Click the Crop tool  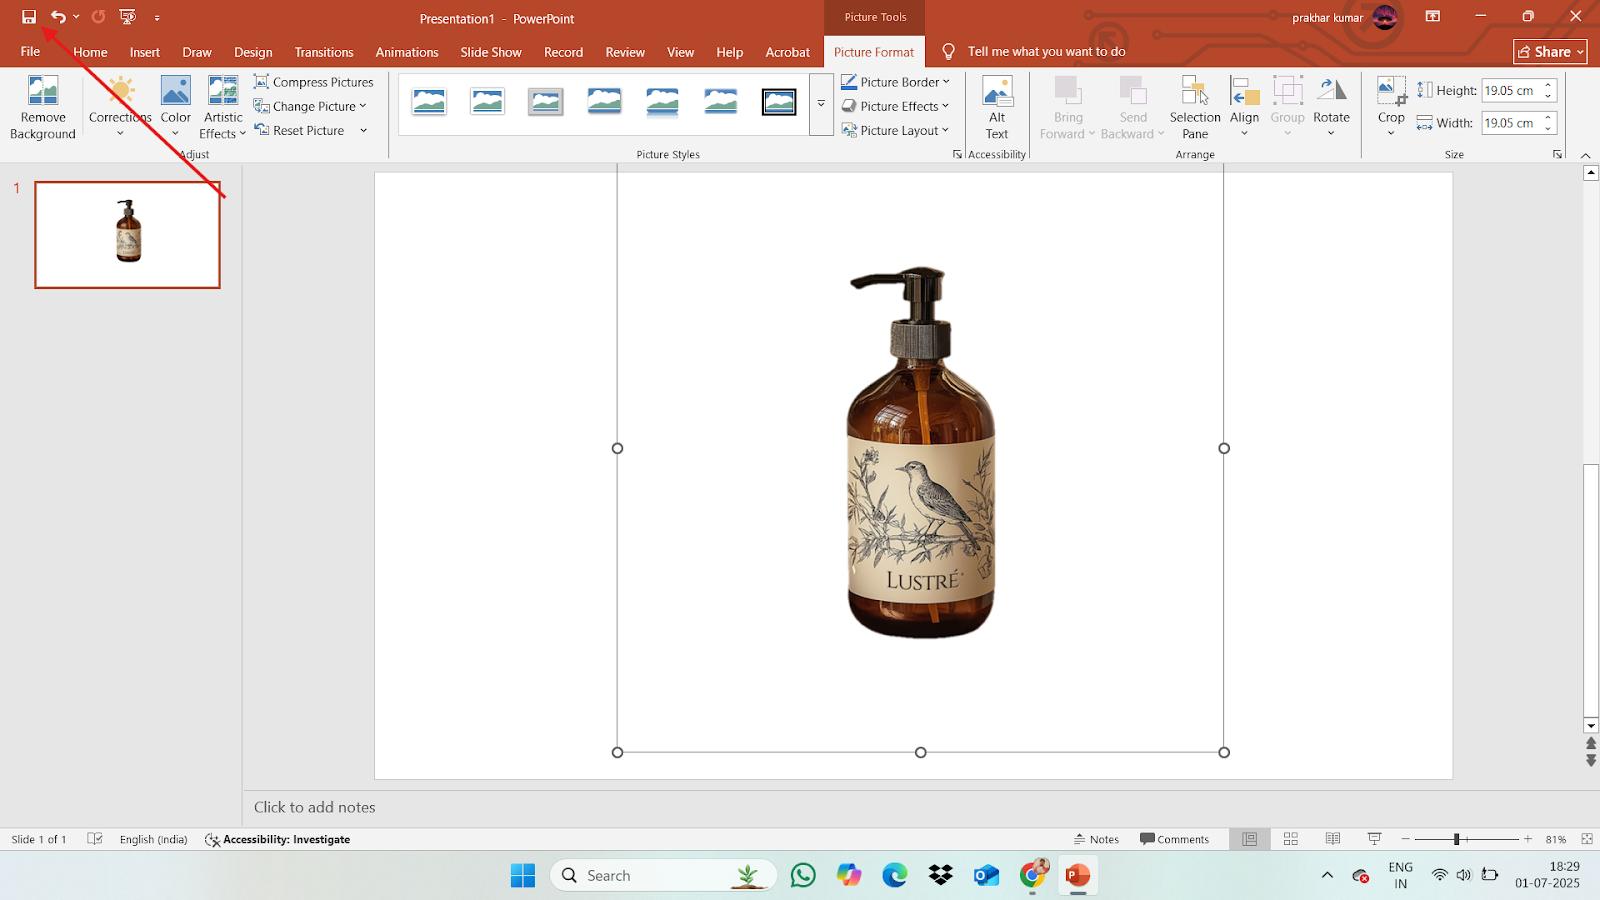1391,107
